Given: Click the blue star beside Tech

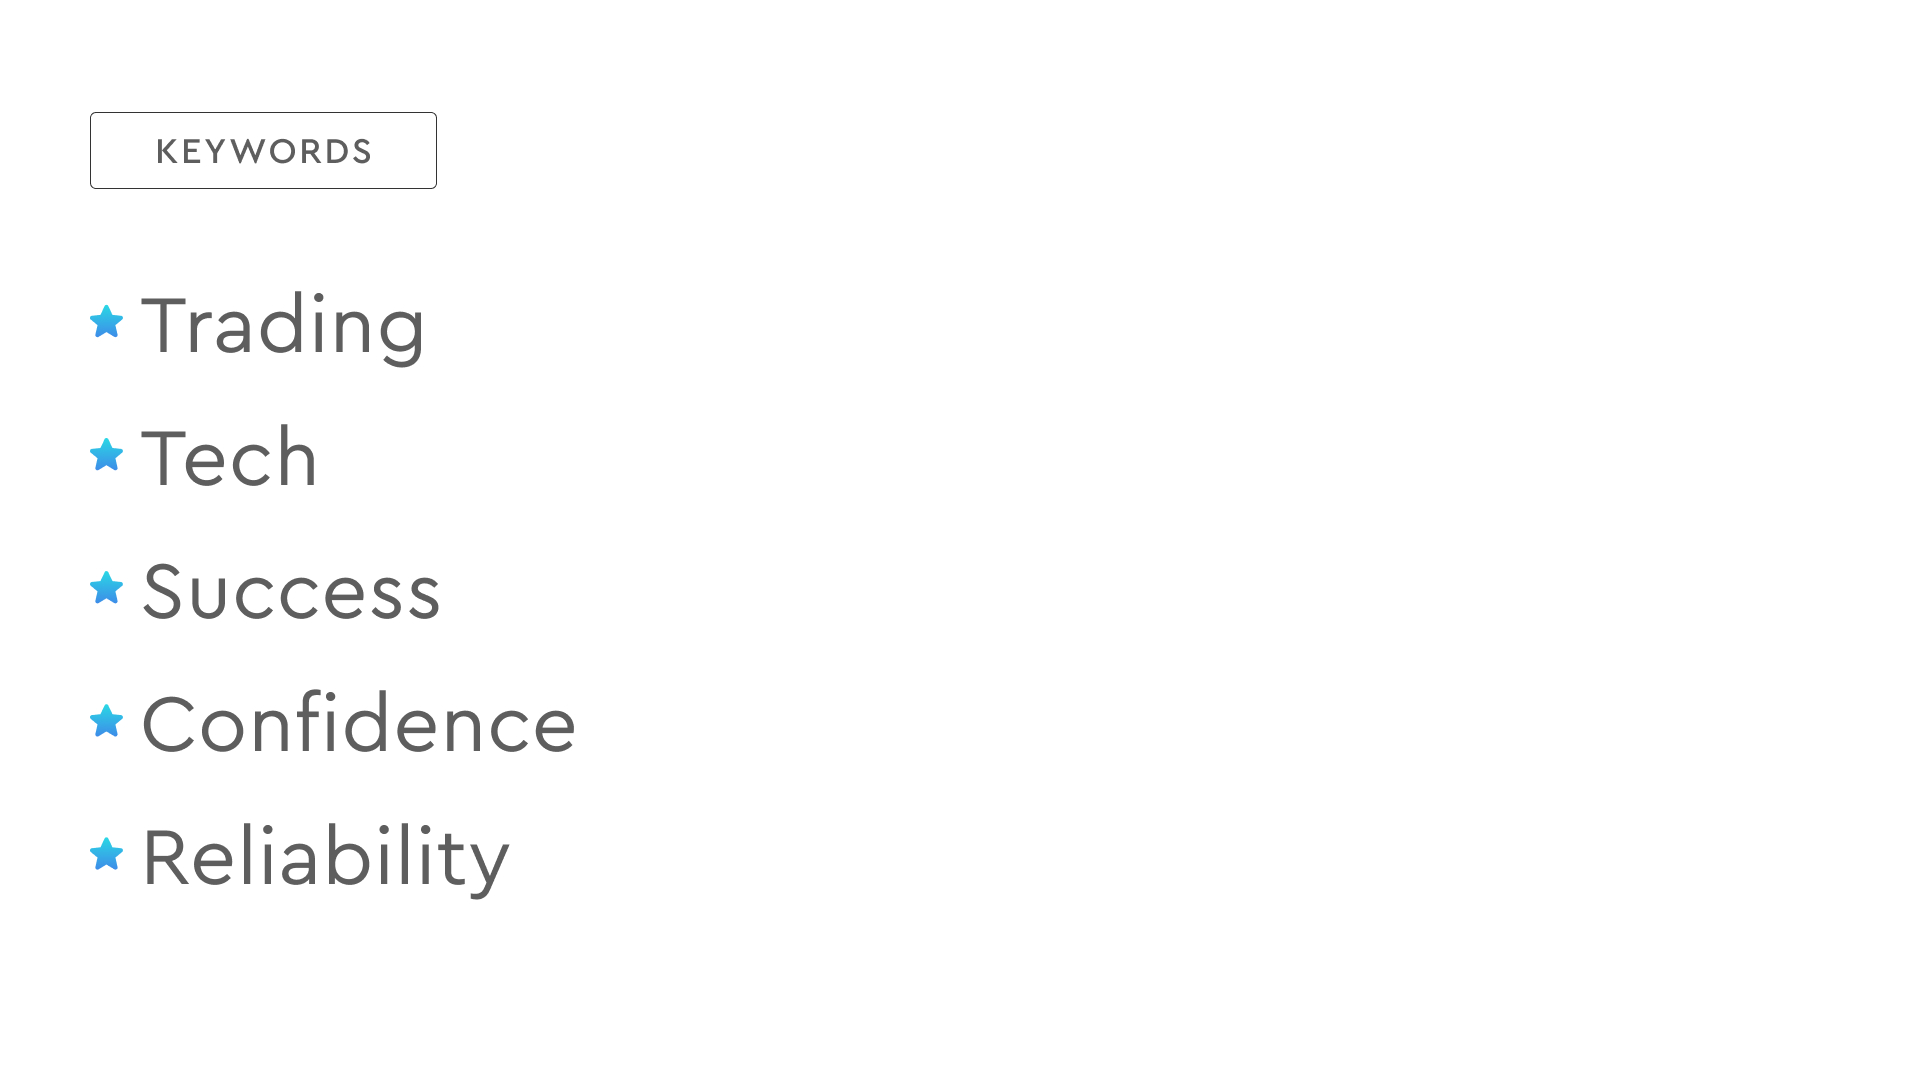Looking at the screenshot, I should (x=106, y=455).
